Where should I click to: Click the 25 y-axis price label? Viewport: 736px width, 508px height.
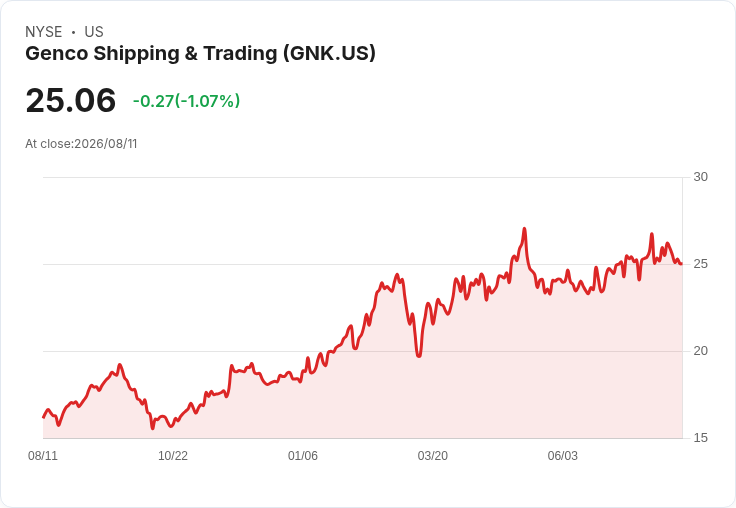(x=700, y=264)
